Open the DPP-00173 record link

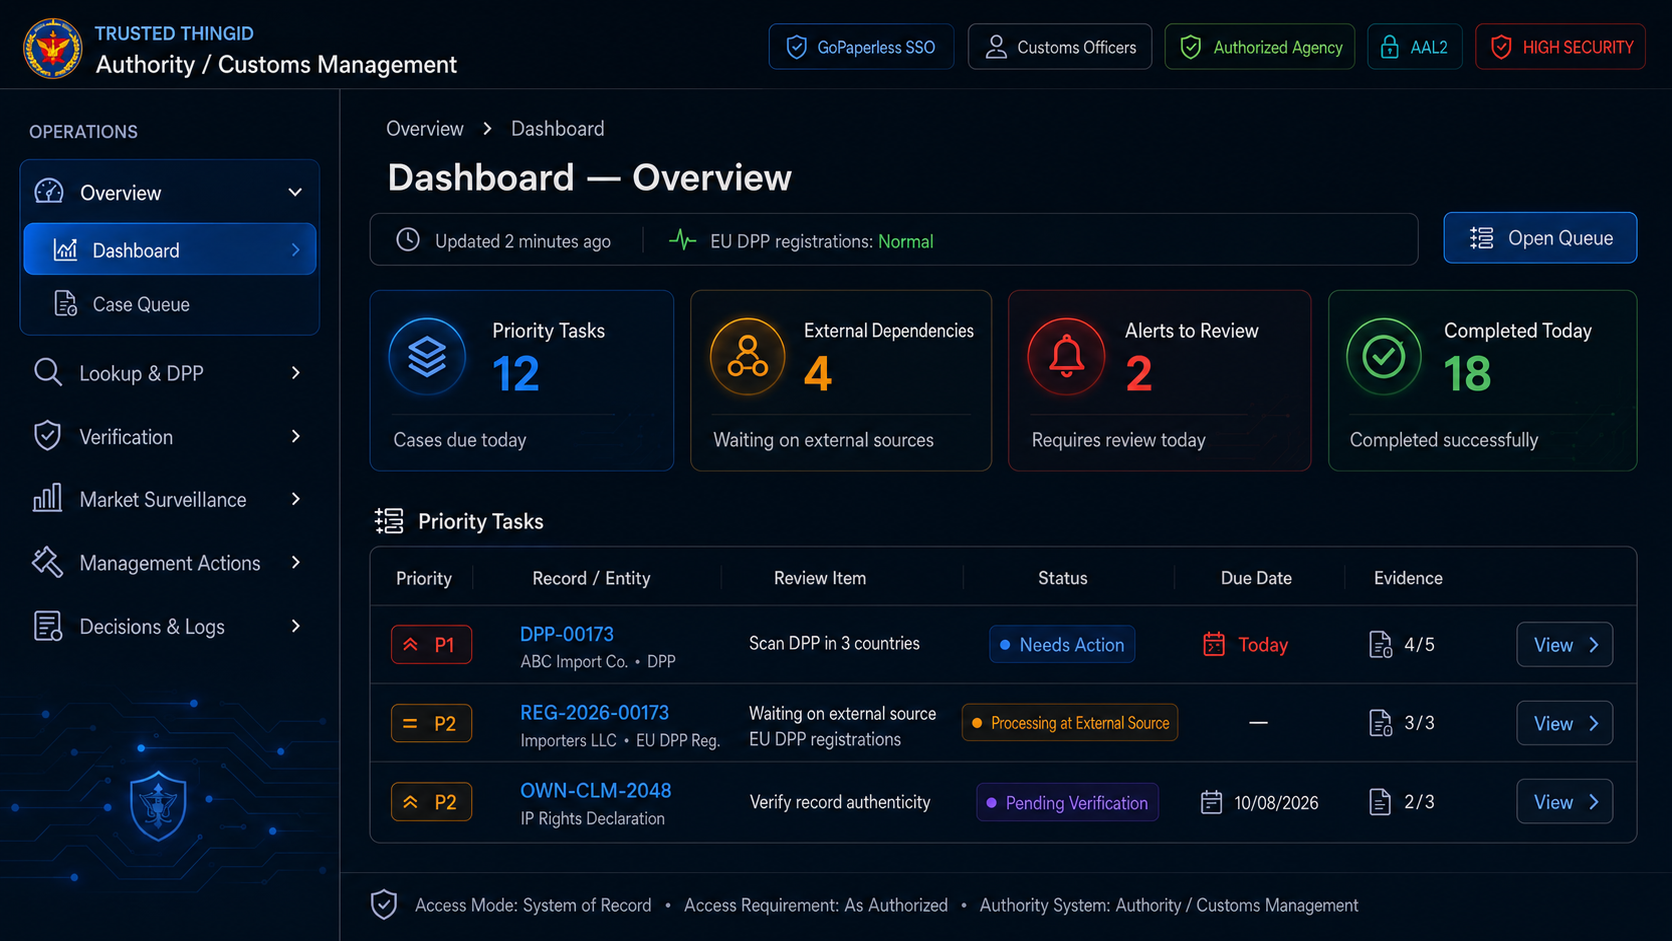pos(567,634)
